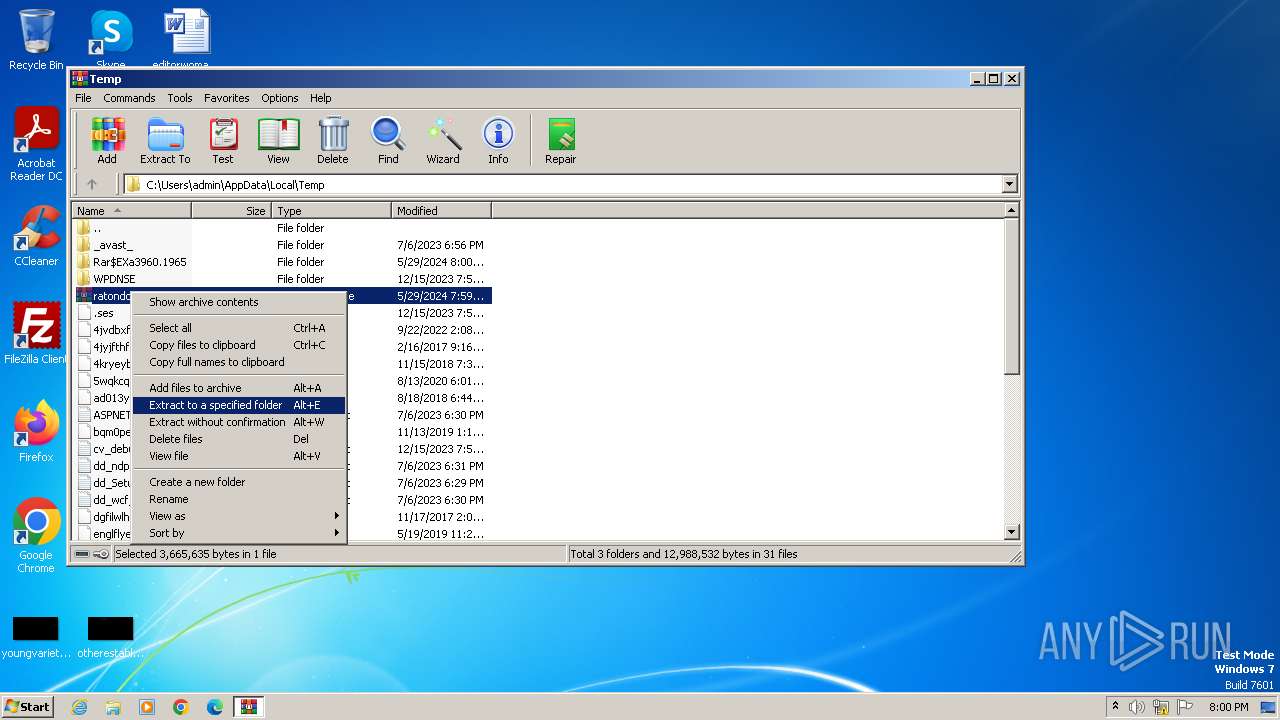Open the Help menu
The width and height of the screenshot is (1280, 720).
click(320, 98)
